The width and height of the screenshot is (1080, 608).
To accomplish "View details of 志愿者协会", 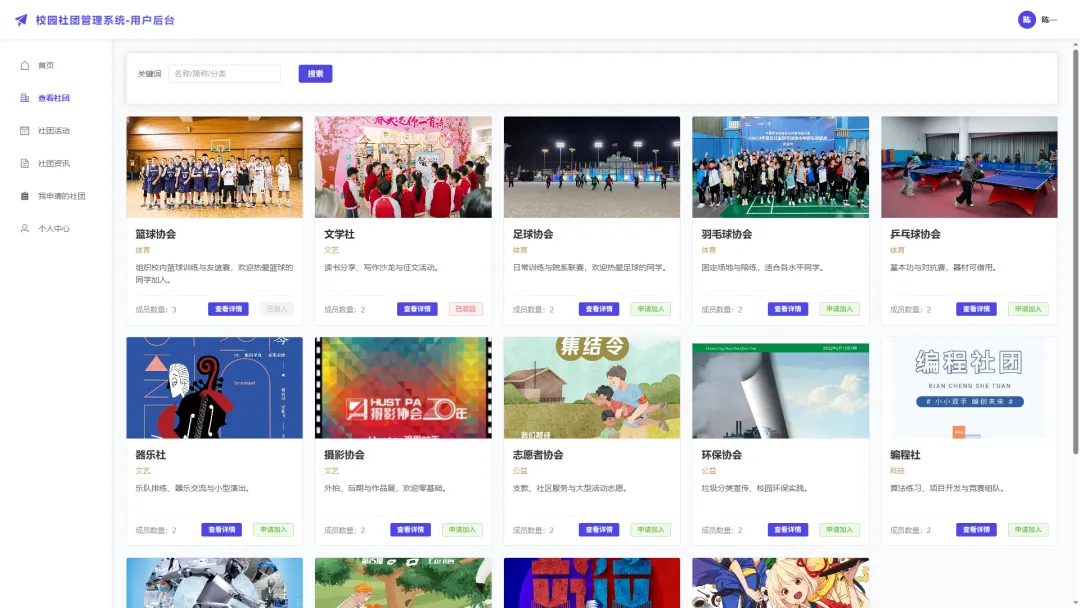I will pyautogui.click(x=599, y=530).
